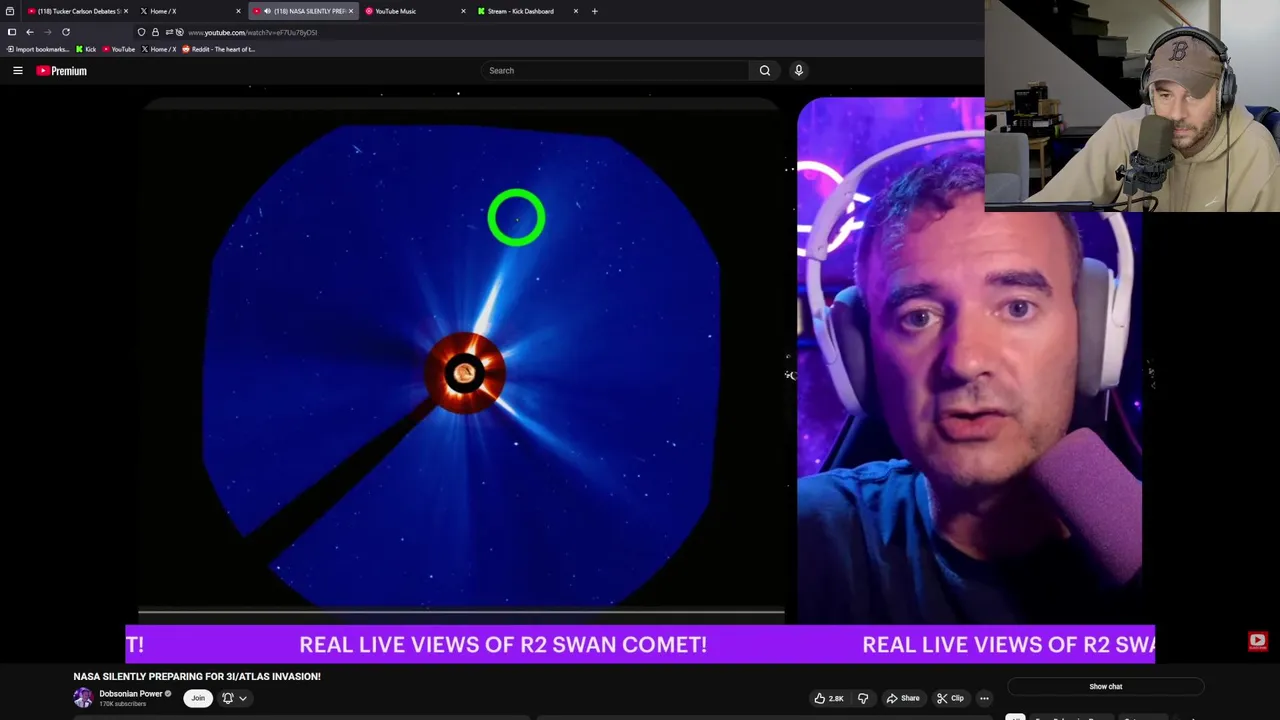This screenshot has width=1280, height=720.
Task: Open the YouTube guide hamburger menu
Action: click(18, 70)
